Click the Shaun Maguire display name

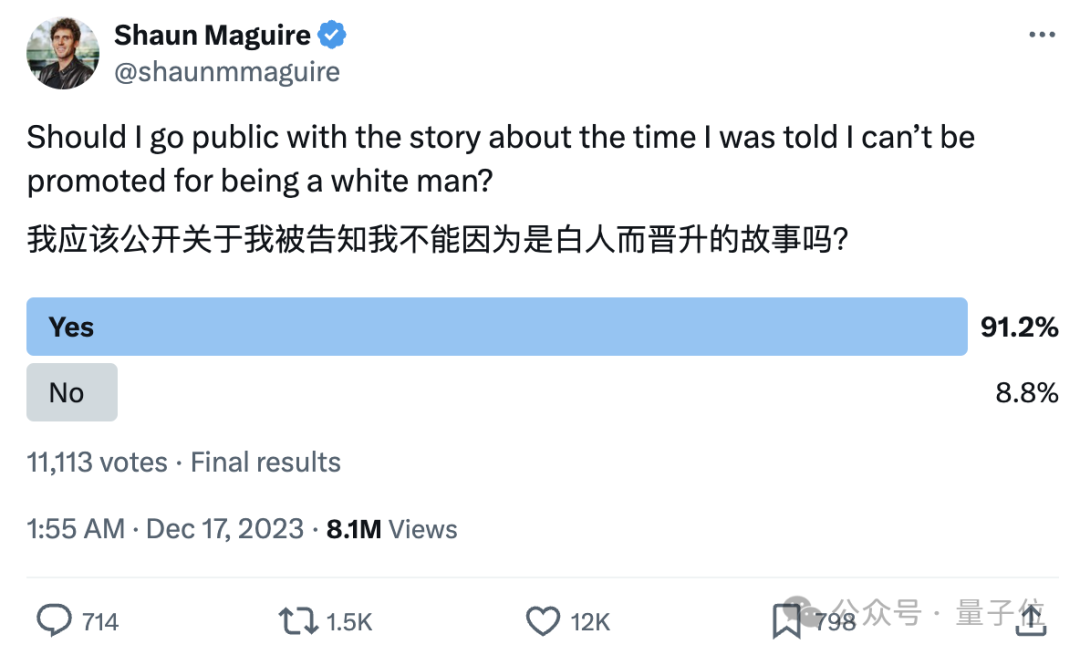point(212,36)
